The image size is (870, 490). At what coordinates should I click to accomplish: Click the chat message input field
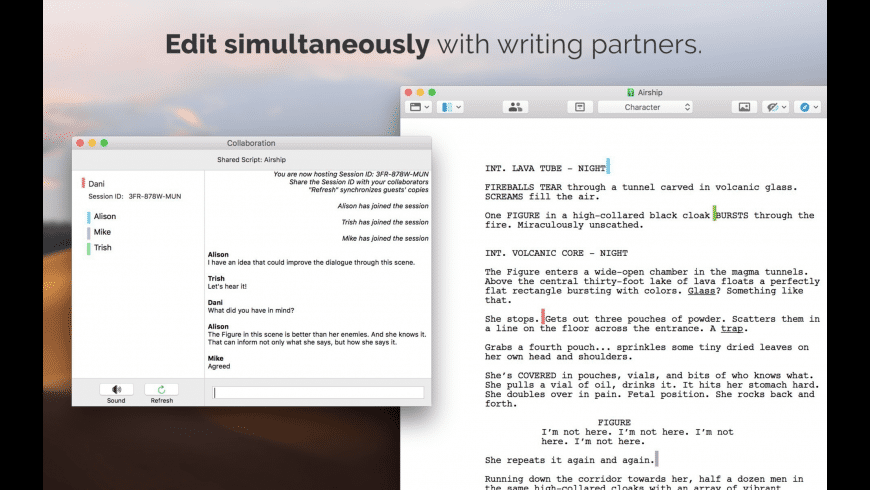tap(318, 392)
